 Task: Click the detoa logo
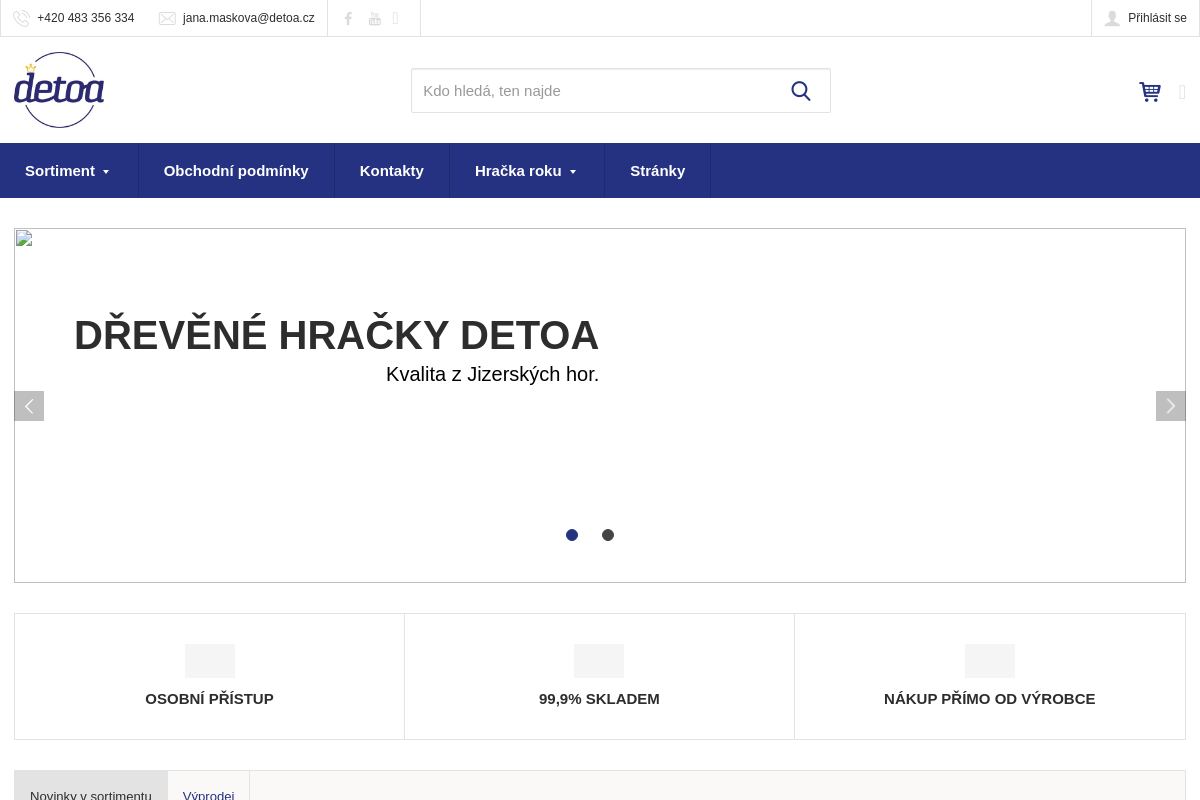click(x=59, y=90)
